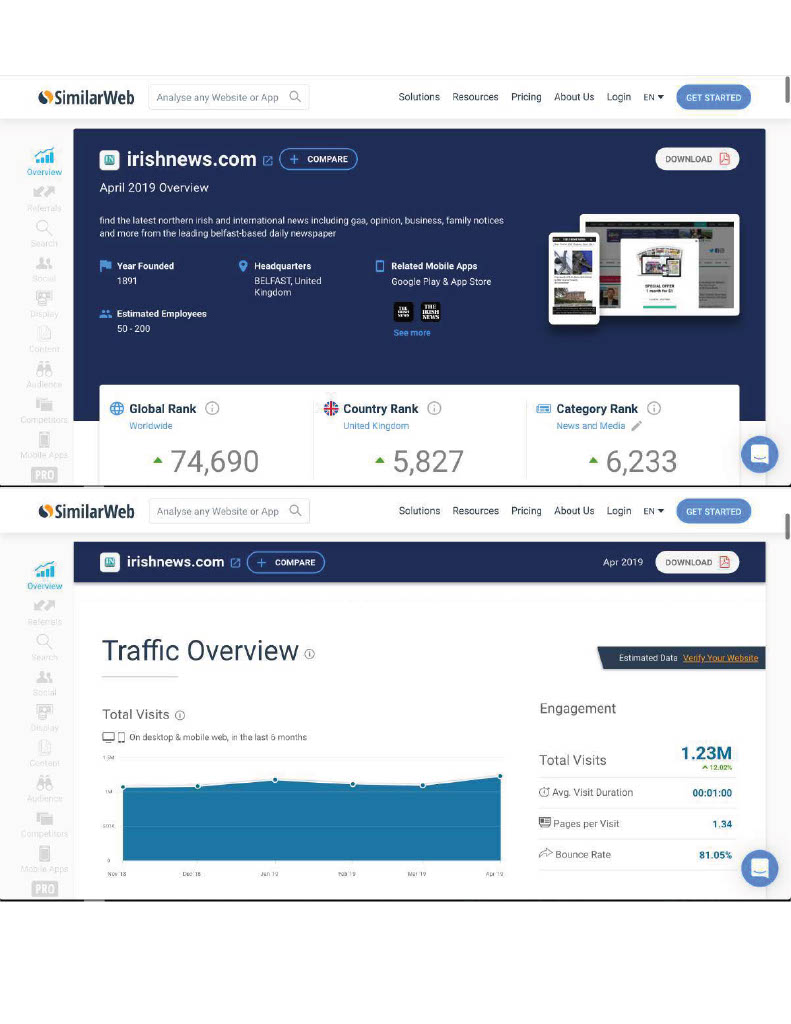
Task: Open Overview icon in upper sidebar
Action: (x=44, y=156)
